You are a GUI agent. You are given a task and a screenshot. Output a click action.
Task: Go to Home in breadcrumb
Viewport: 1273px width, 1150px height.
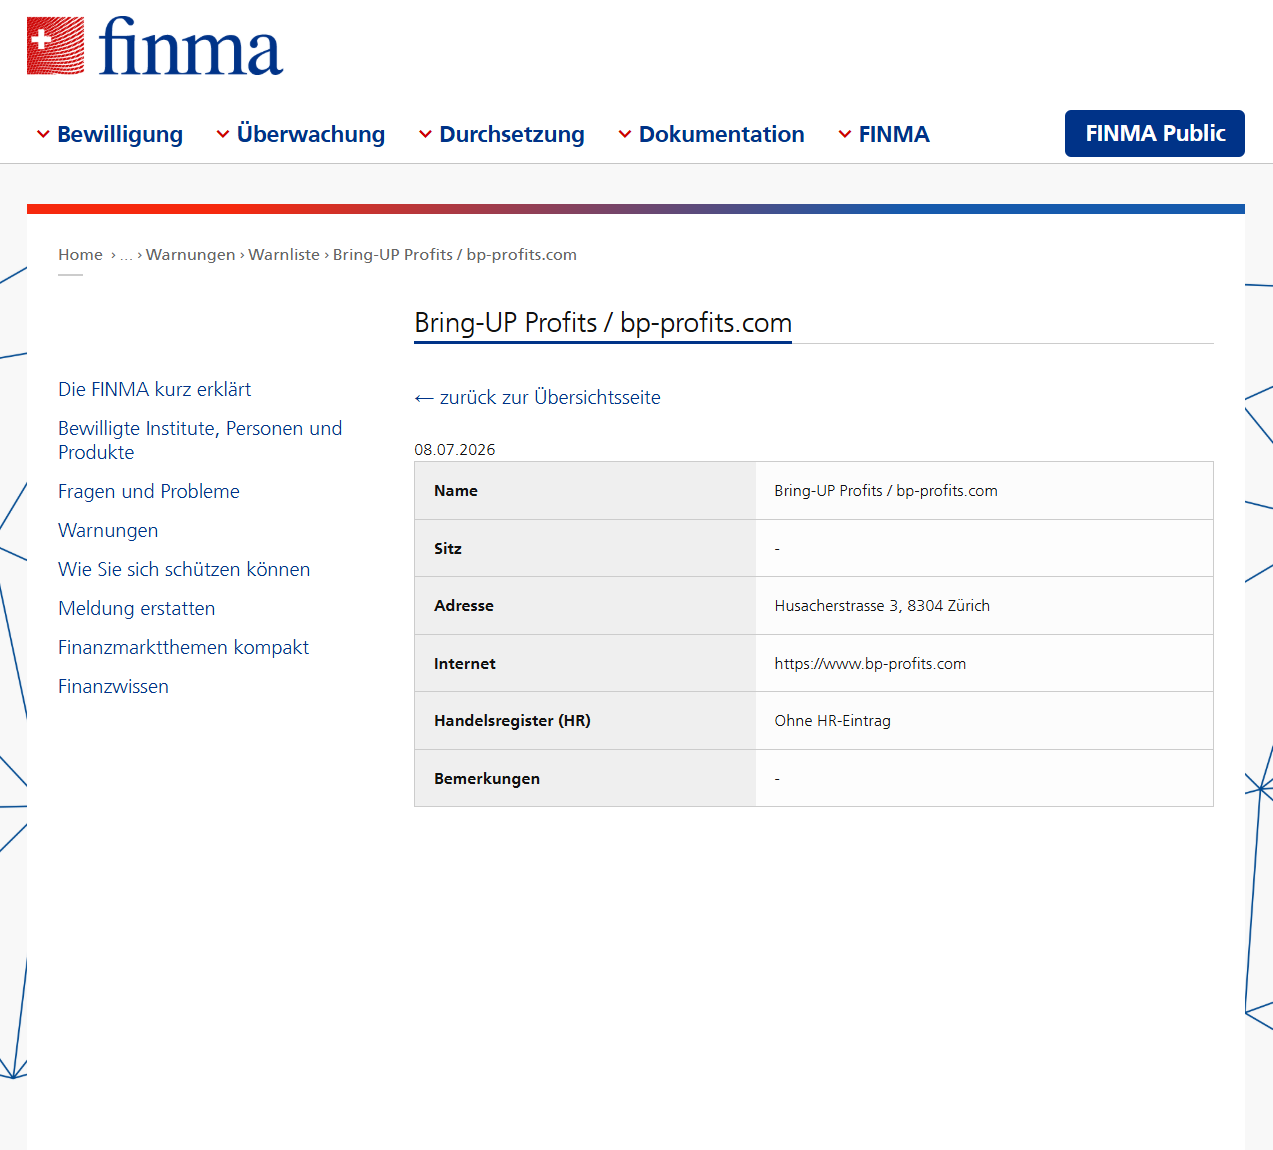(80, 255)
